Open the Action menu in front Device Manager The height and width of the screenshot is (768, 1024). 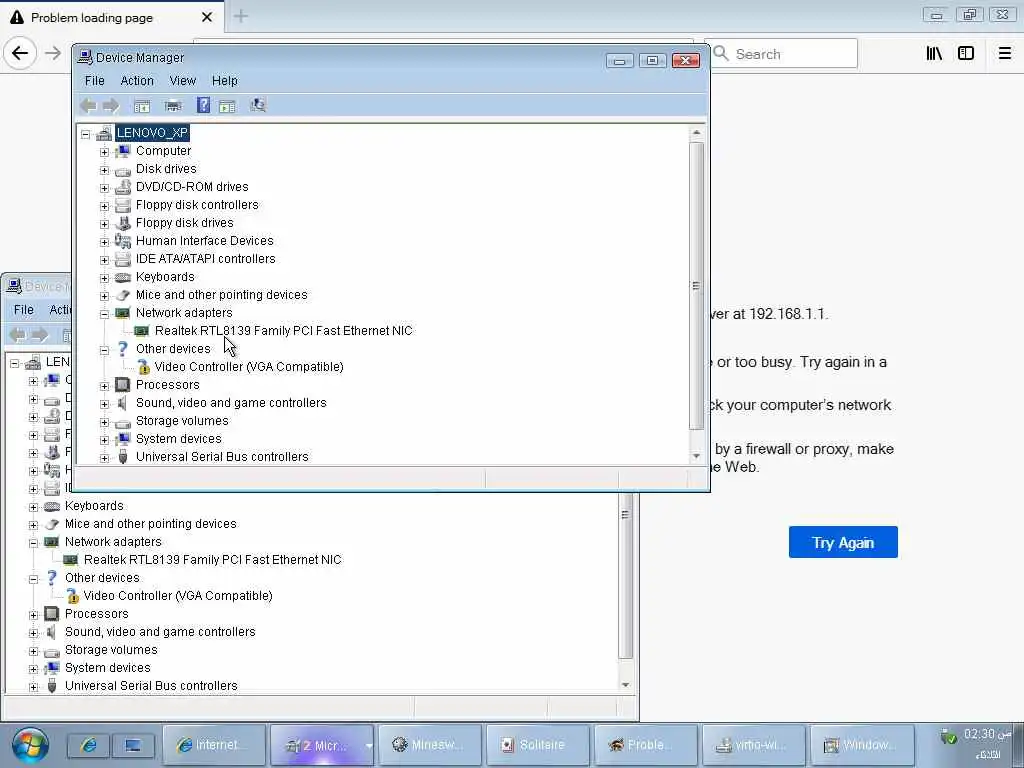137,80
